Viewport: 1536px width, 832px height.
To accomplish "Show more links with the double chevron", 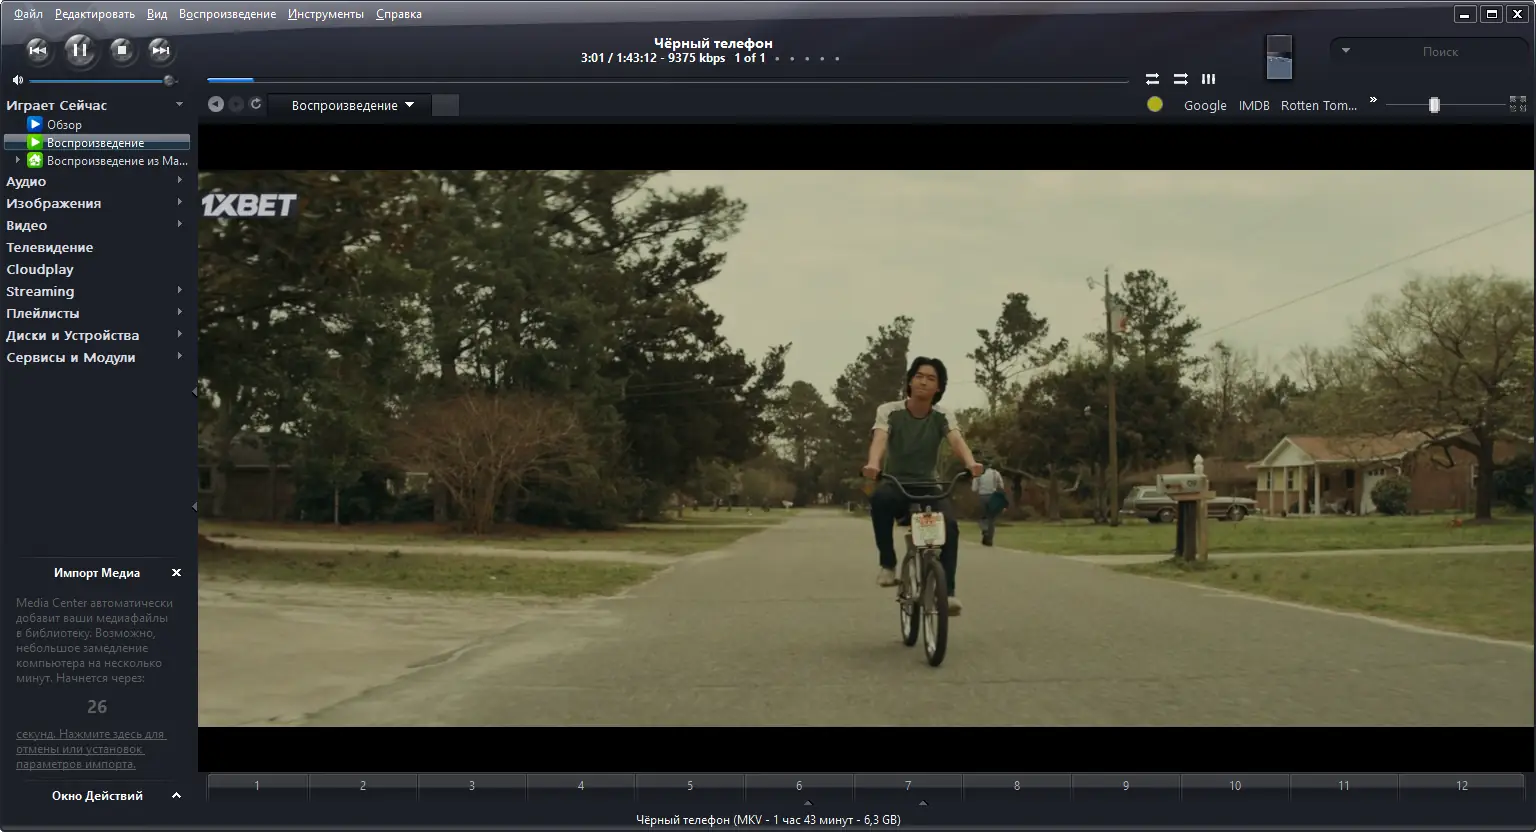I will (x=1373, y=100).
